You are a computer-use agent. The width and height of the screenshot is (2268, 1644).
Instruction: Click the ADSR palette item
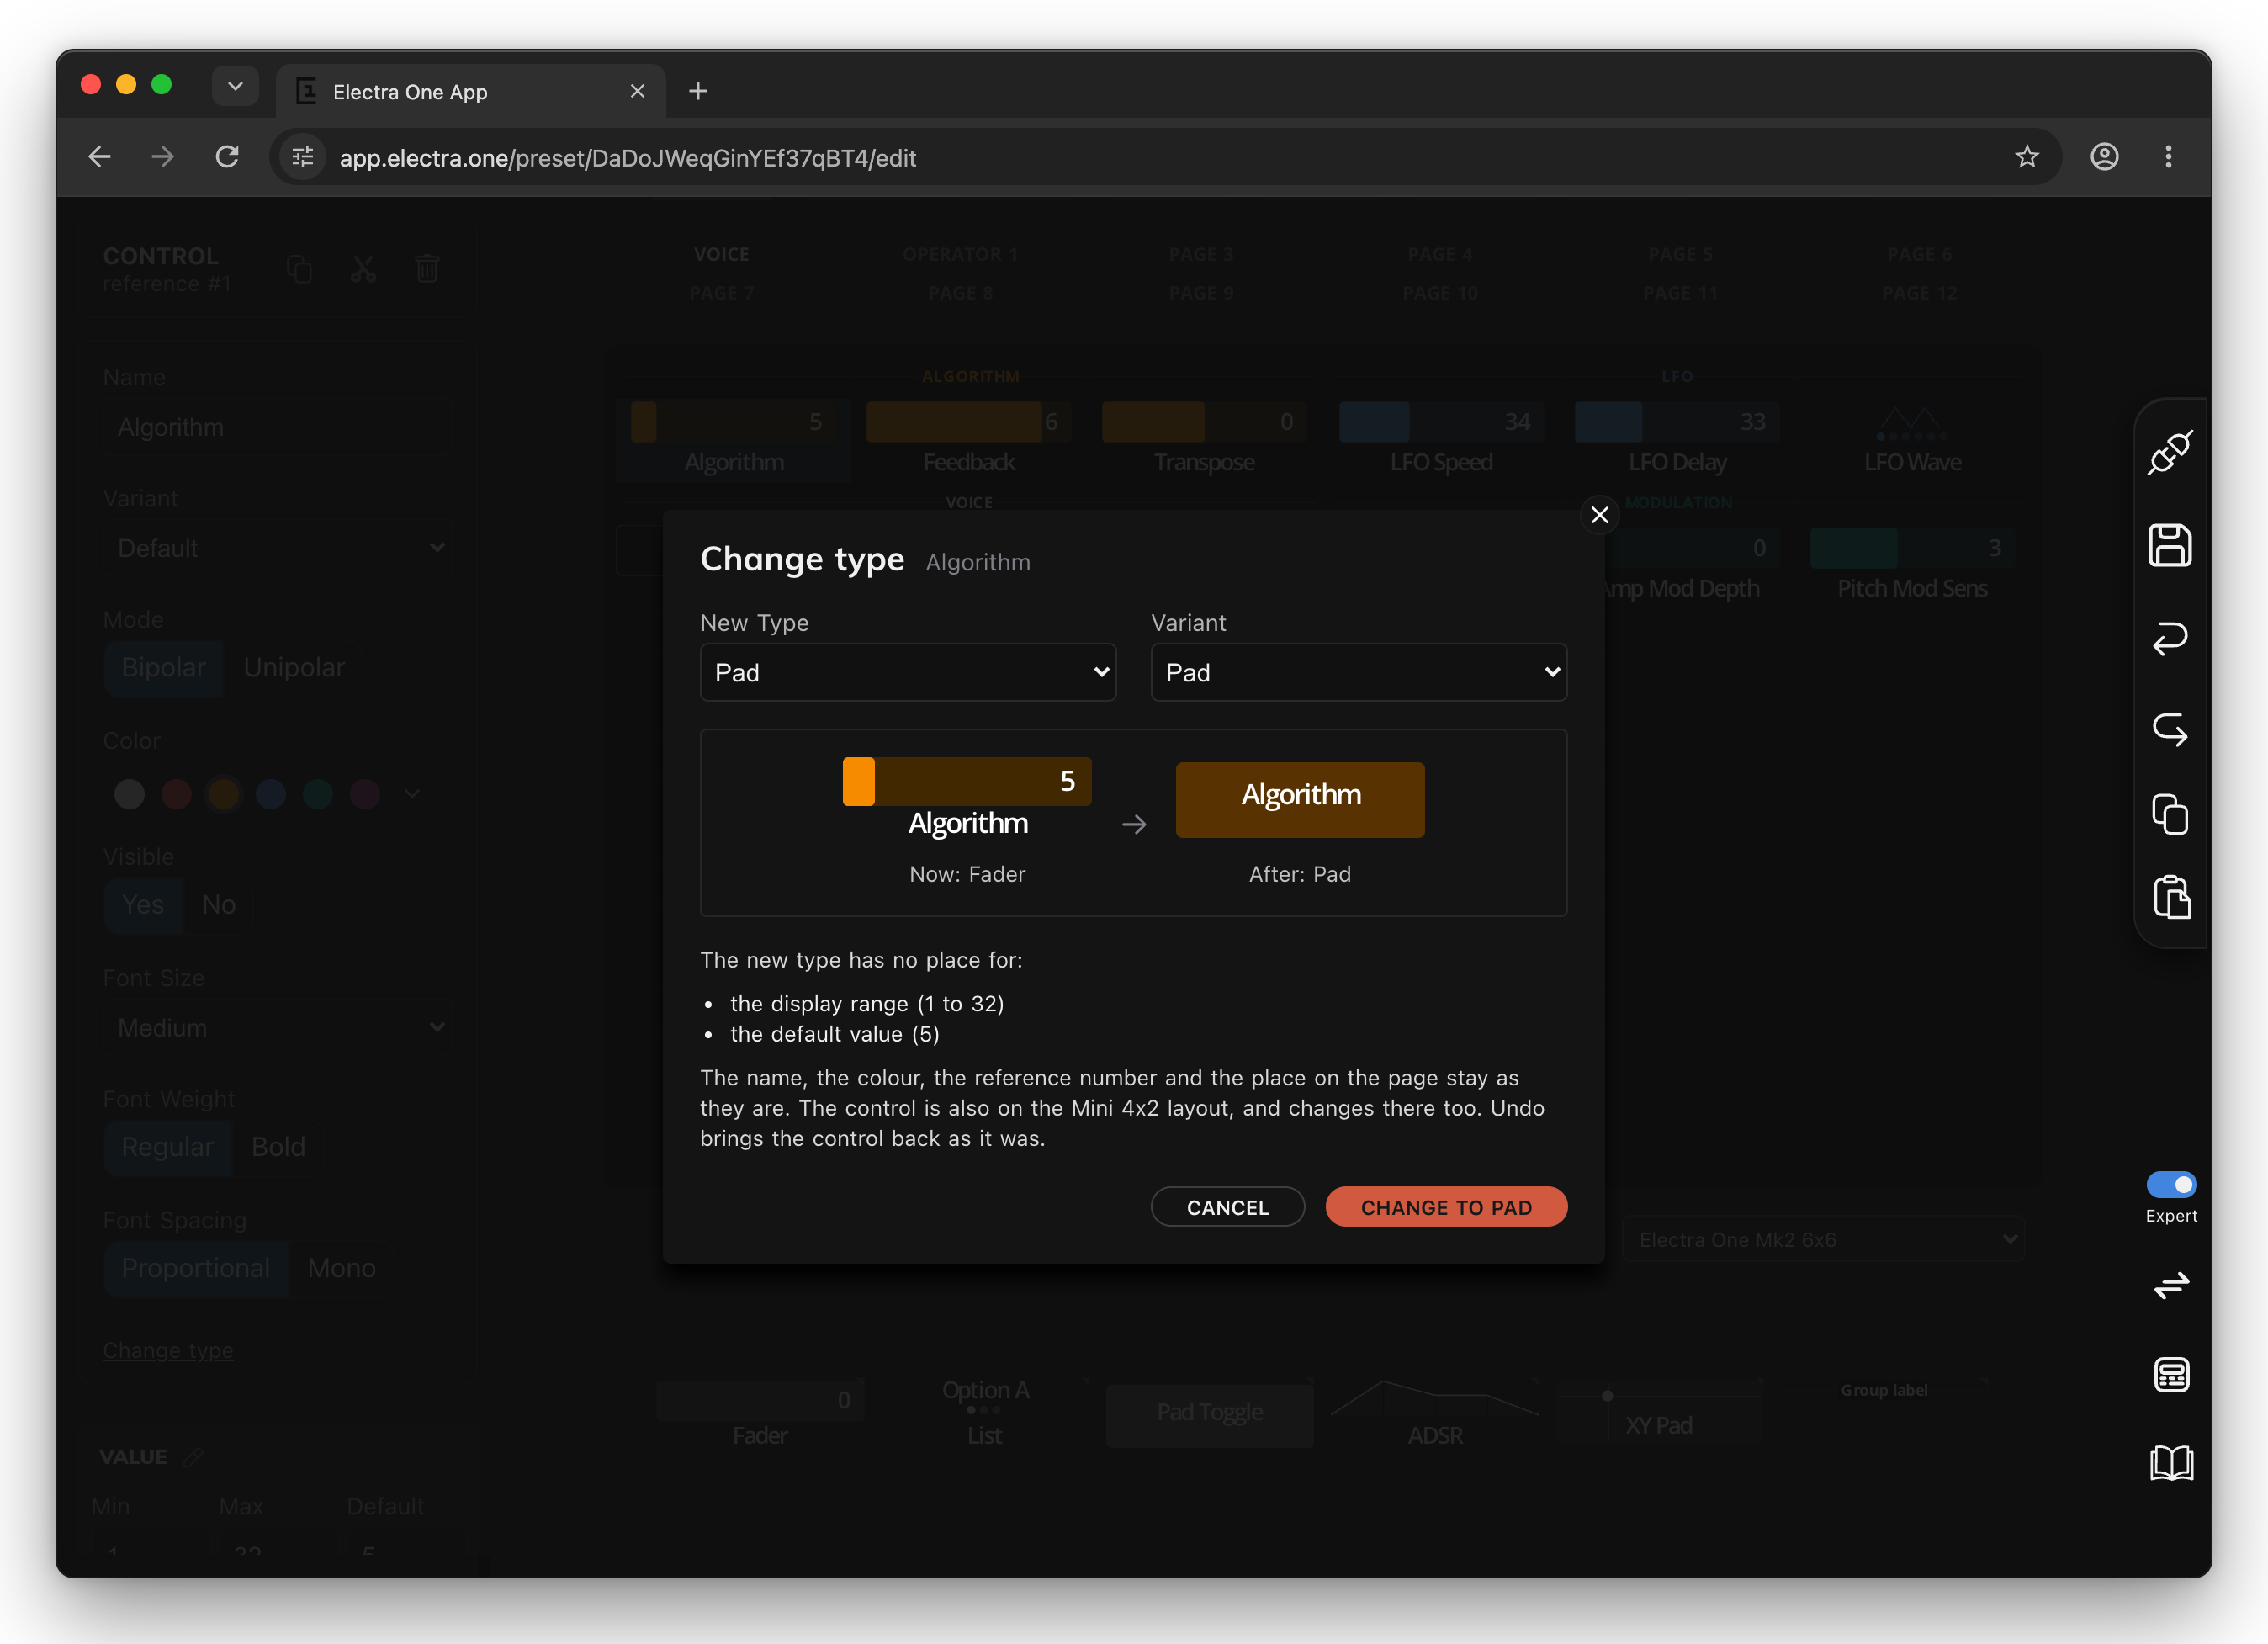tap(1434, 1413)
